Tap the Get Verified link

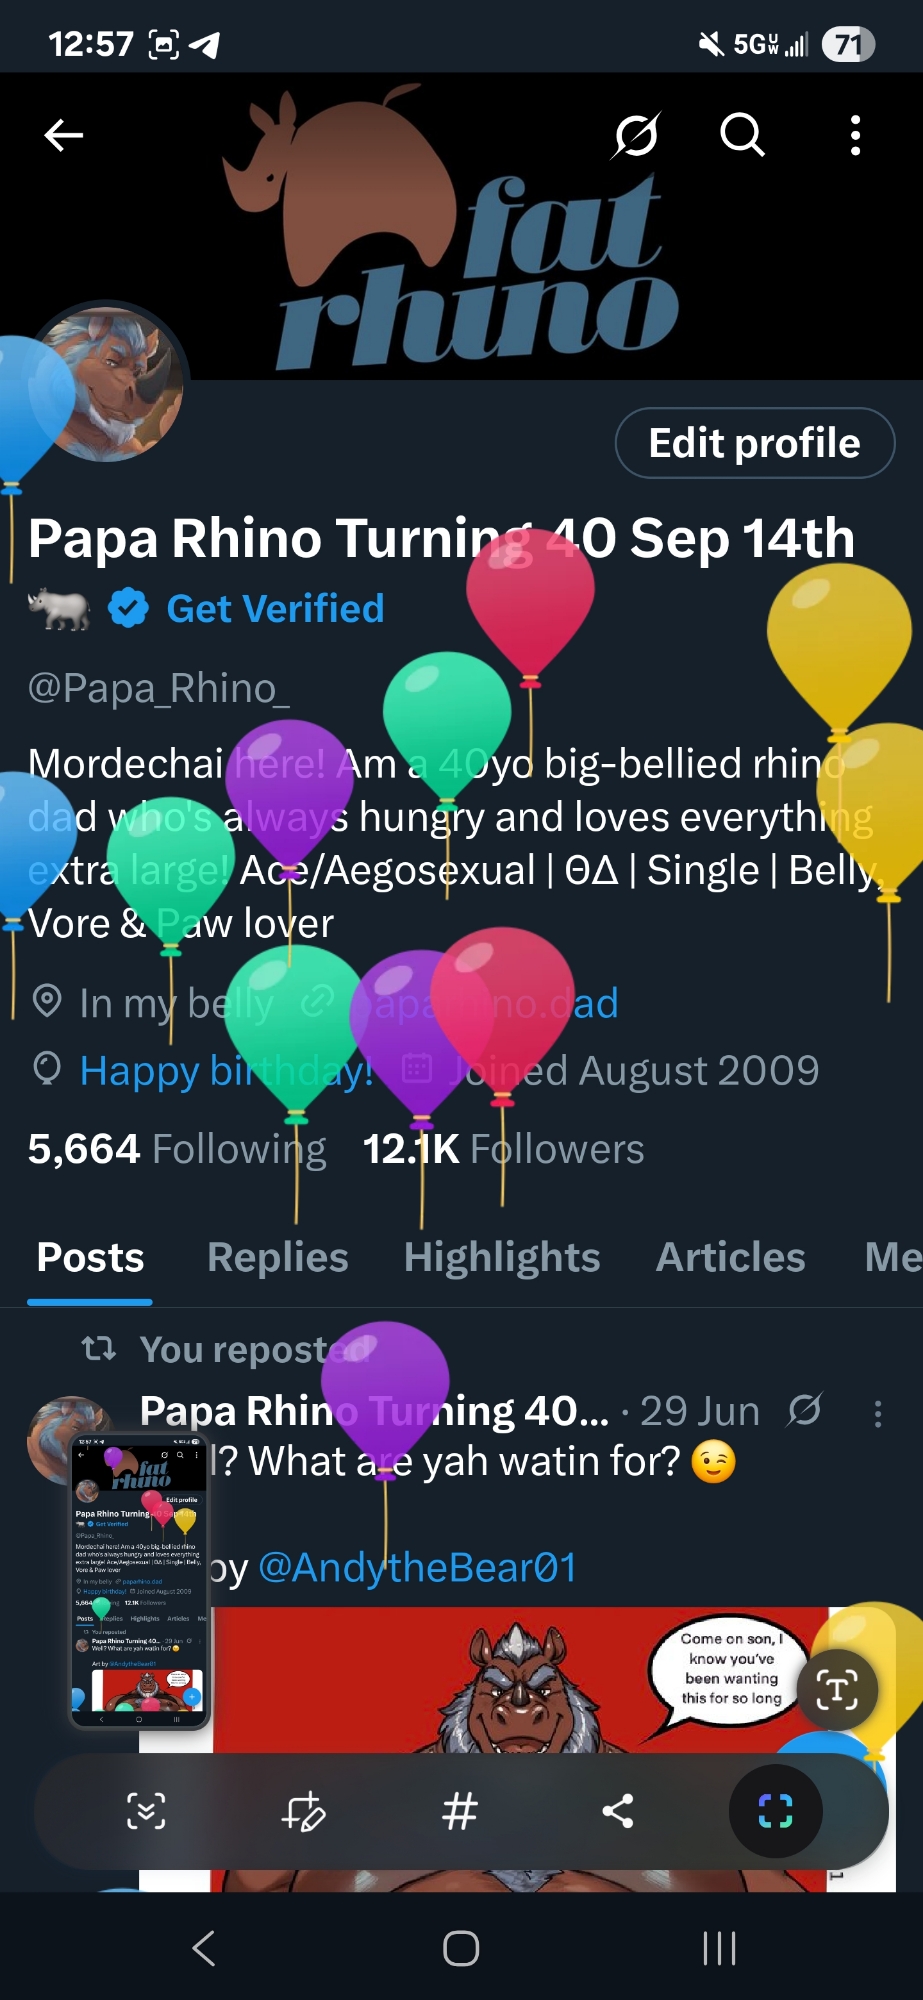(x=275, y=608)
